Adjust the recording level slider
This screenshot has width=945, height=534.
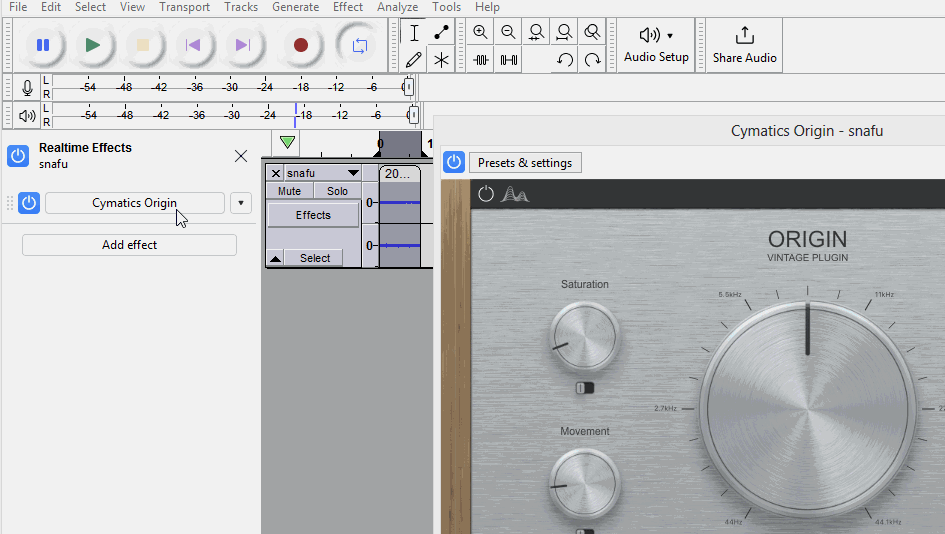tap(409, 87)
